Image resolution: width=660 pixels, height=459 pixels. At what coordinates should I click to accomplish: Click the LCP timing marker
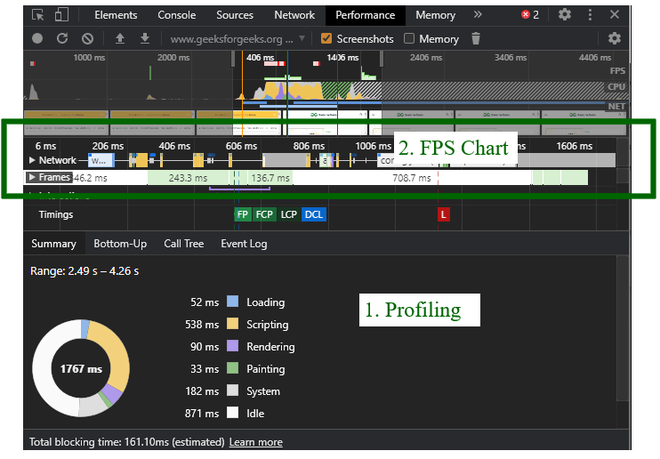[289, 215]
